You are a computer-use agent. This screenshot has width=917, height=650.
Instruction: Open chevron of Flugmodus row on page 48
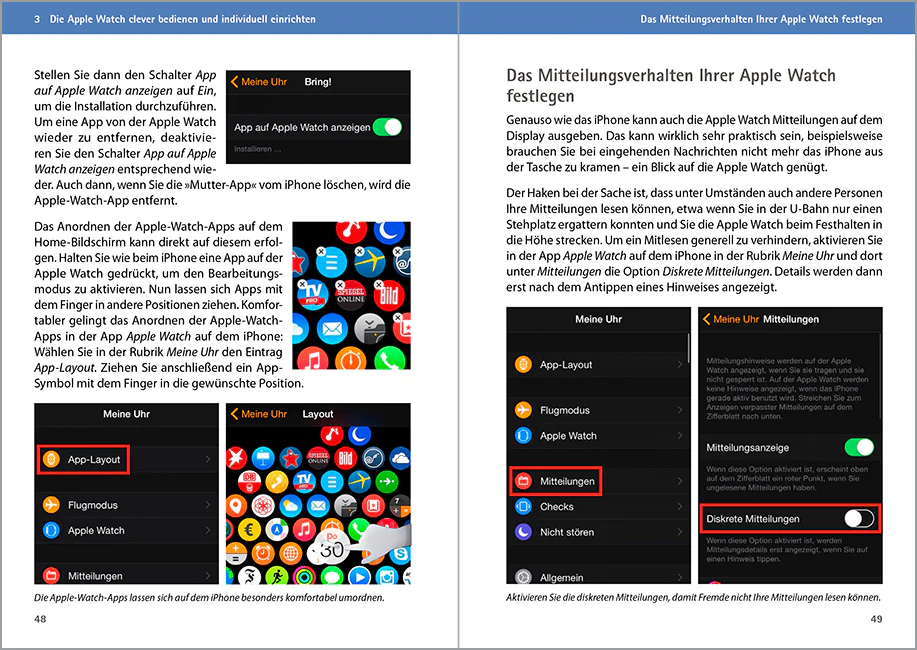(208, 505)
